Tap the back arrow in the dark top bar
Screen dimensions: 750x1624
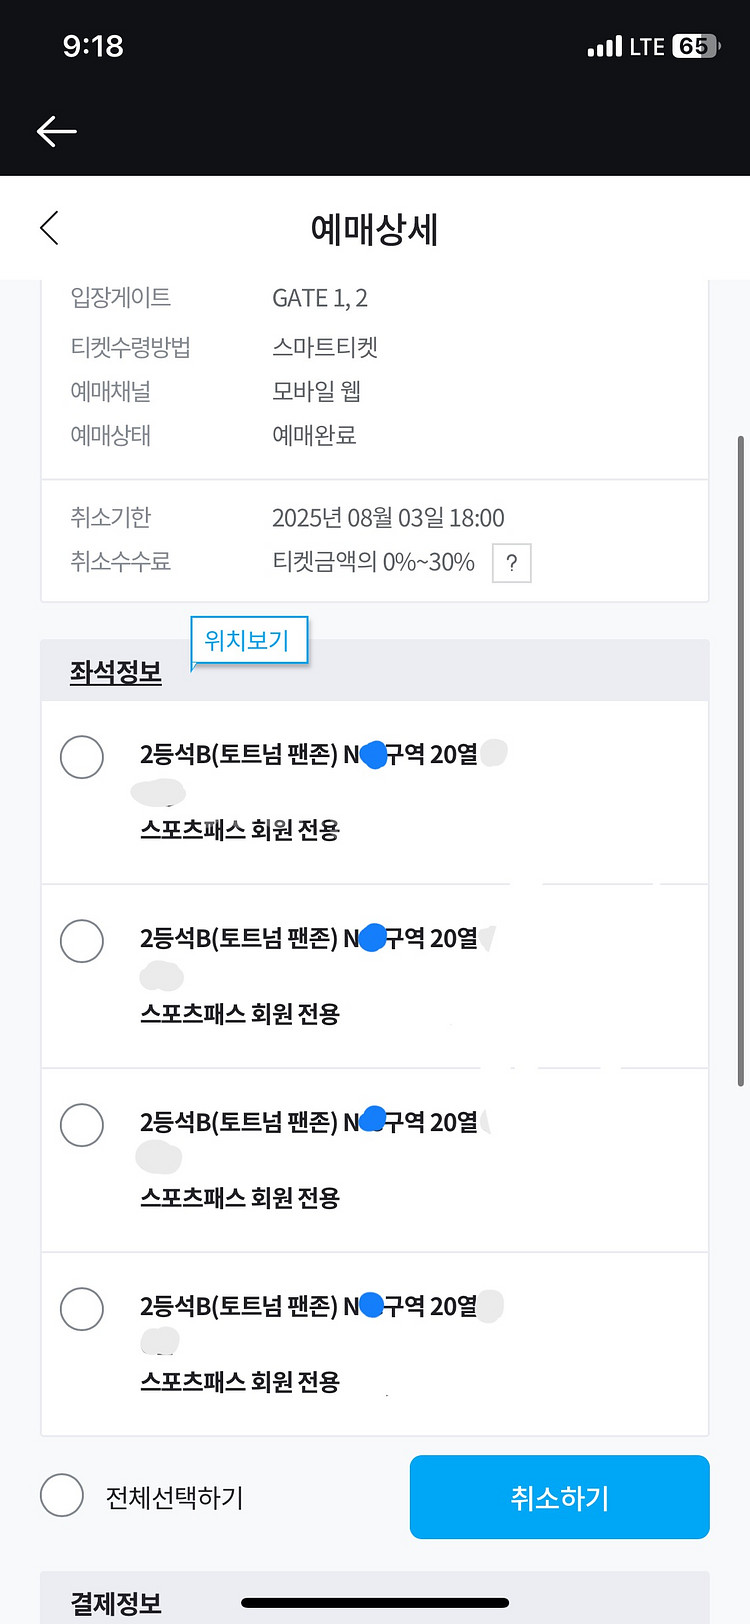pos(57,131)
